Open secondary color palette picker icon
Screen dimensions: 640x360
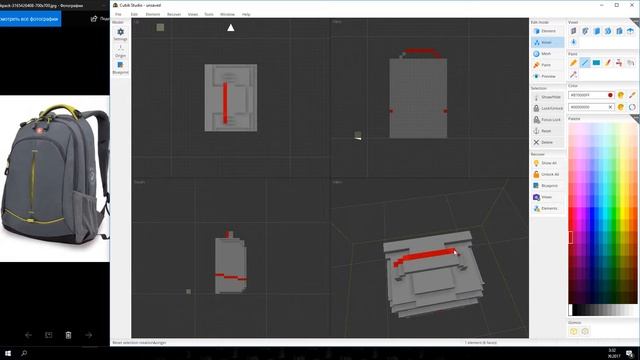tap(620, 107)
